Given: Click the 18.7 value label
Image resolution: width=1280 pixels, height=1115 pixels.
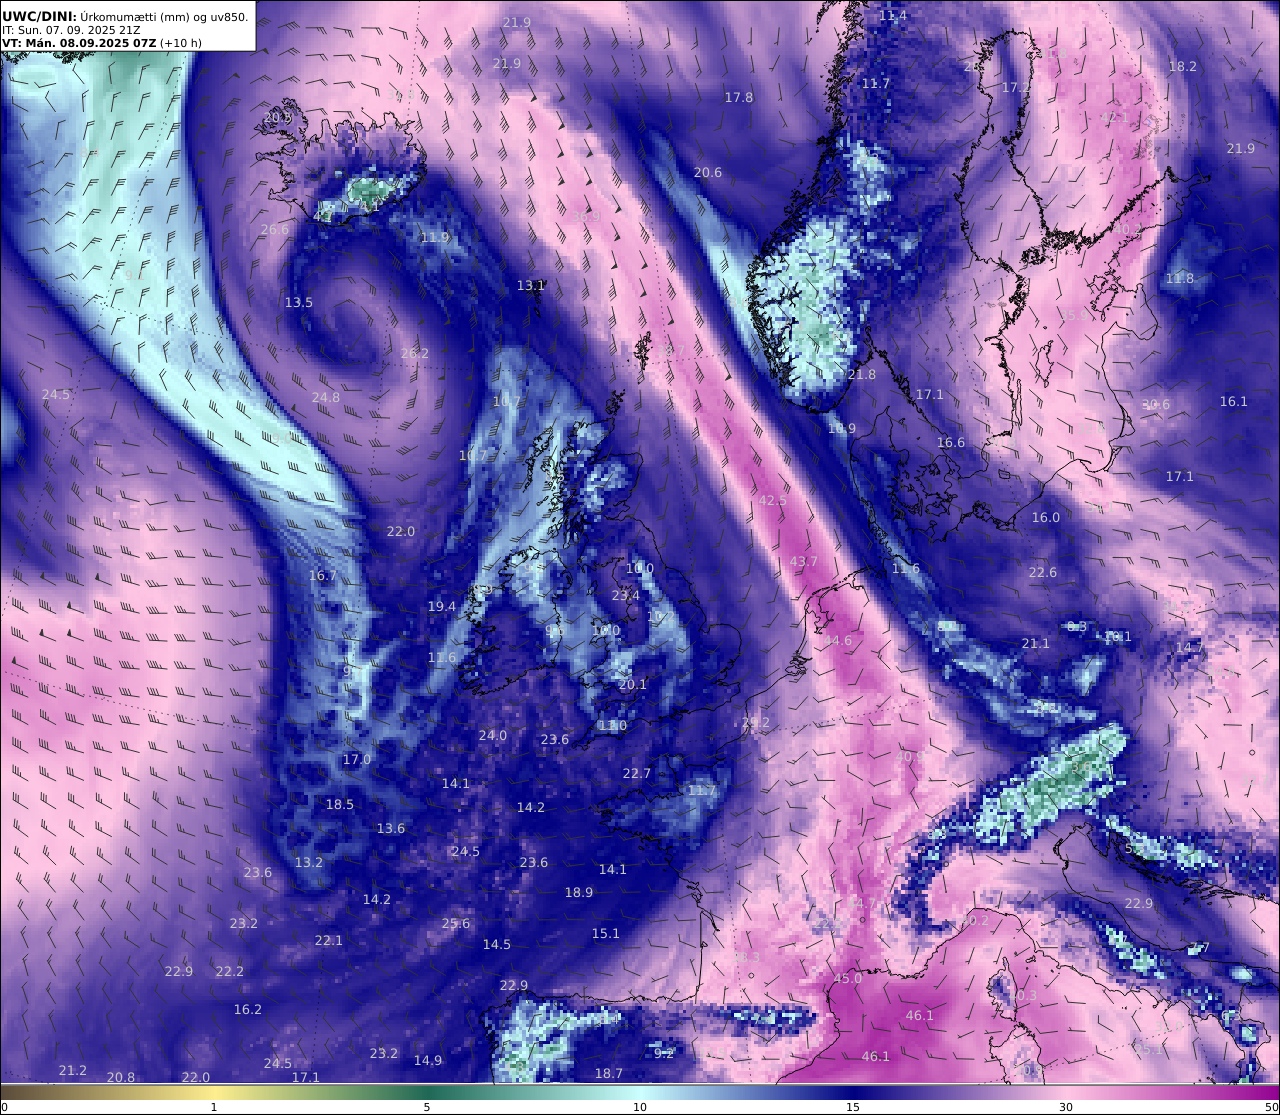Looking at the screenshot, I should pyautogui.click(x=609, y=1073).
